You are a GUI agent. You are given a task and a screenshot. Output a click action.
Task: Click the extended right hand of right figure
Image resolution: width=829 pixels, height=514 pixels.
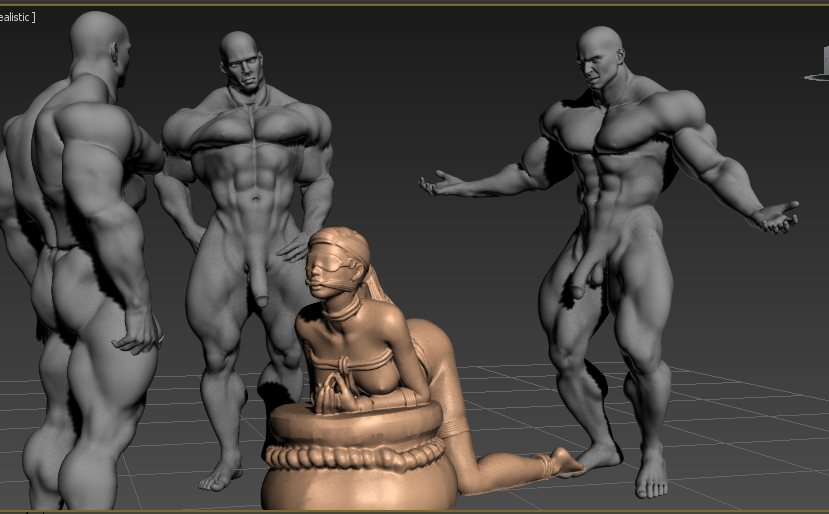440,183
